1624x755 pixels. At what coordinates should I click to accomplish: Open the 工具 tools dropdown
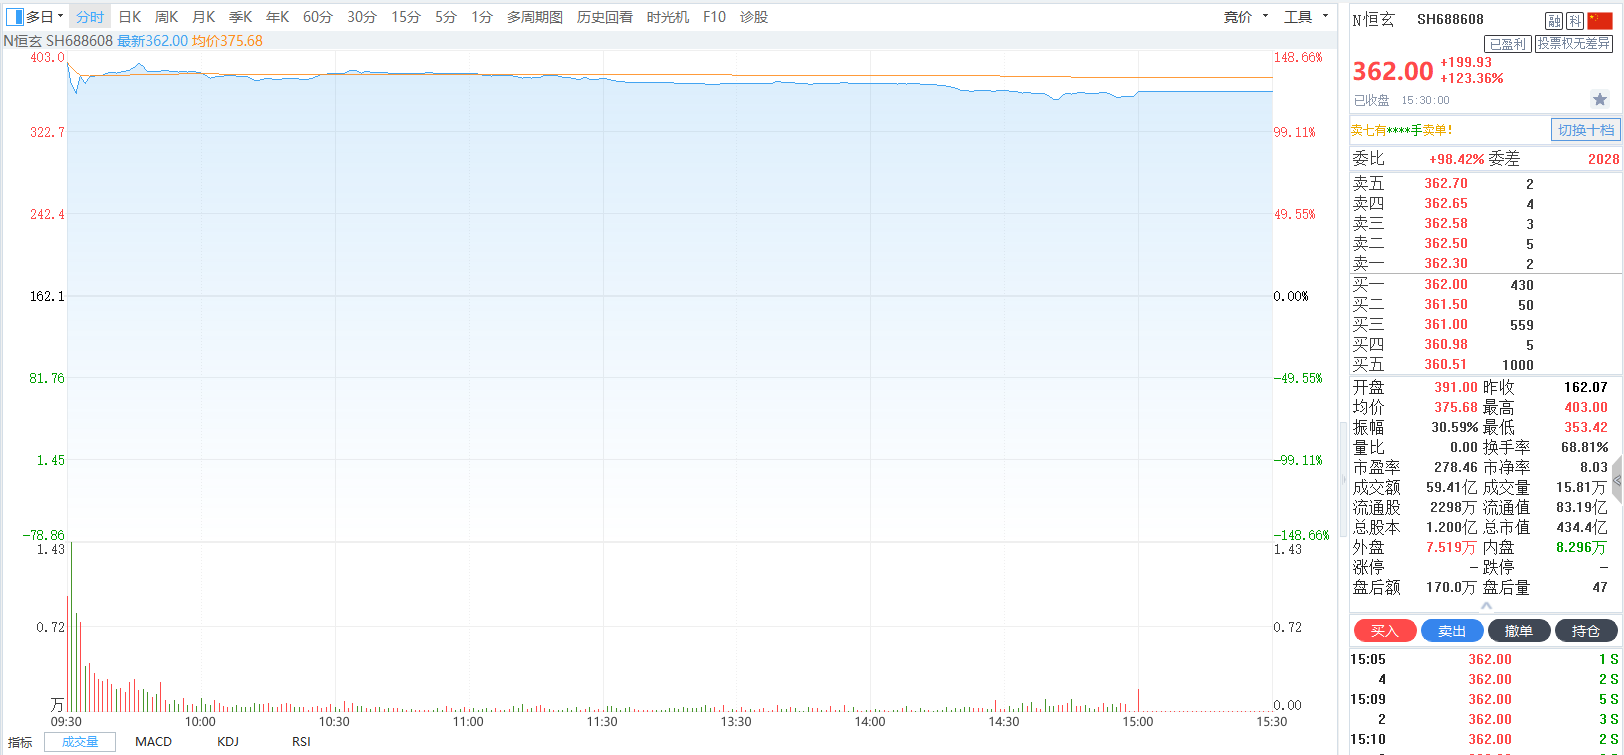pyautogui.click(x=1306, y=17)
